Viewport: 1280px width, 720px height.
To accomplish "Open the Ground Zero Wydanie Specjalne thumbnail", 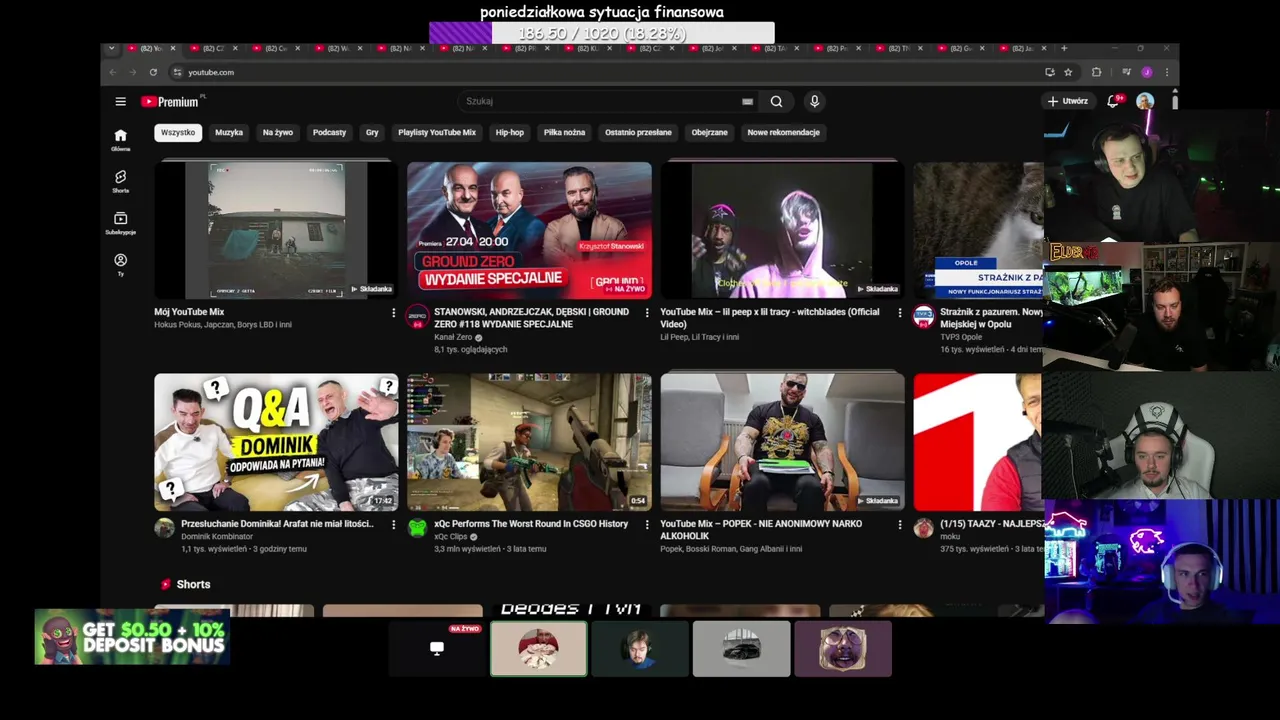I will coord(529,230).
